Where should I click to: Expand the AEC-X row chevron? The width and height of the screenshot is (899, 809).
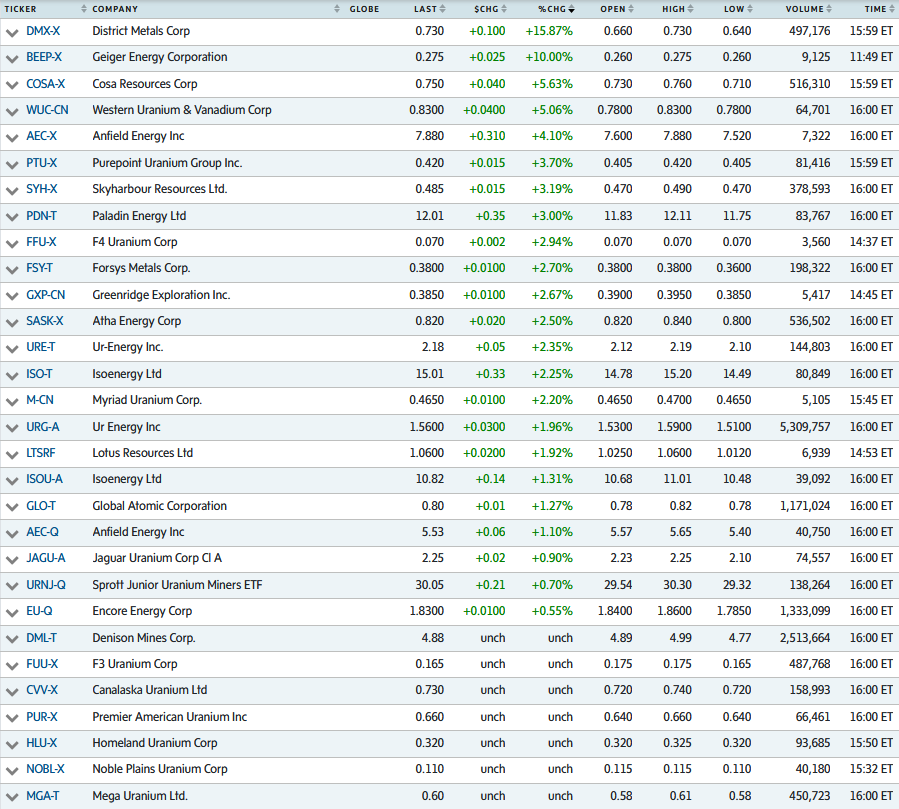point(11,138)
